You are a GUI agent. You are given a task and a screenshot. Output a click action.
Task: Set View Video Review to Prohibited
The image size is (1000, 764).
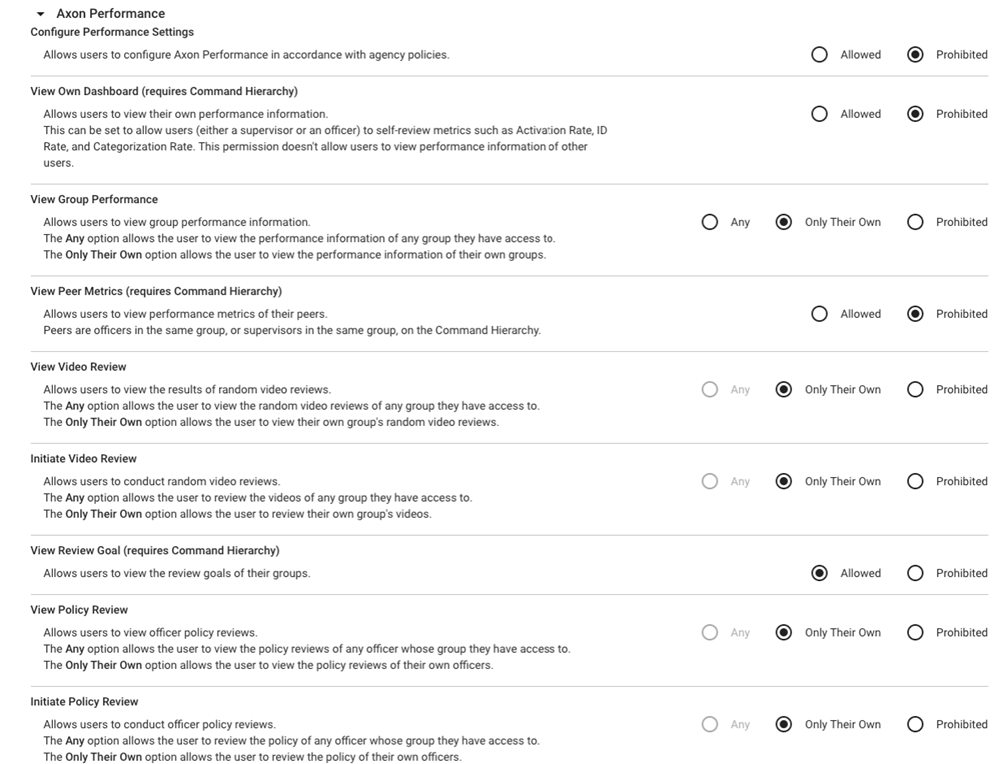click(915, 390)
